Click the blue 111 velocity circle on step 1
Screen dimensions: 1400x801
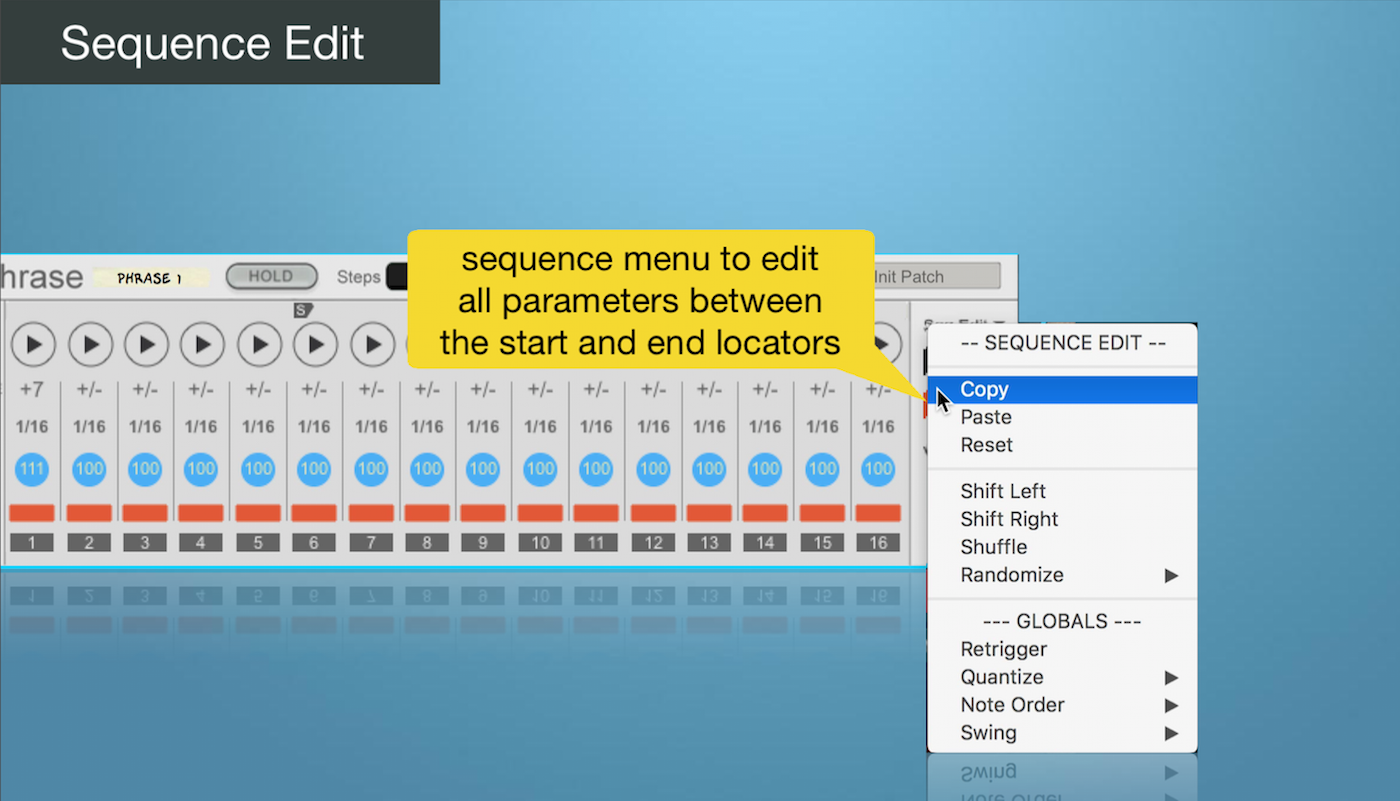(x=33, y=468)
